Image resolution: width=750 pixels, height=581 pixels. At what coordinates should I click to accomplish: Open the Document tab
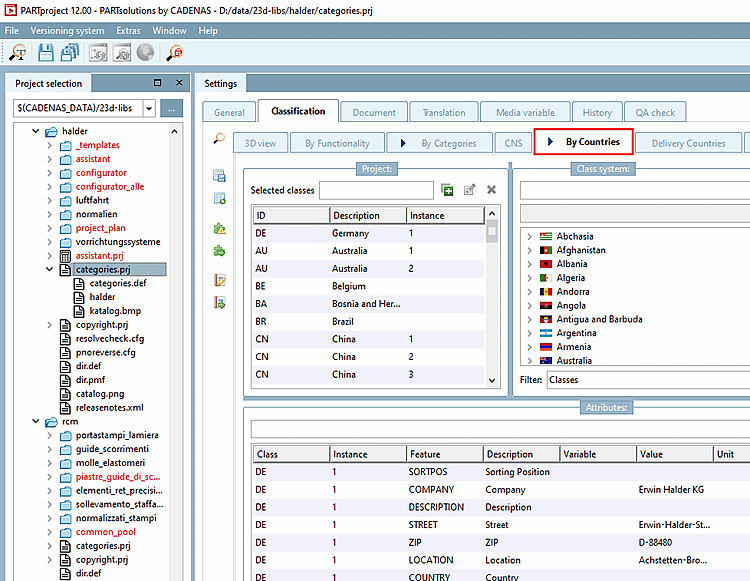pos(374,112)
